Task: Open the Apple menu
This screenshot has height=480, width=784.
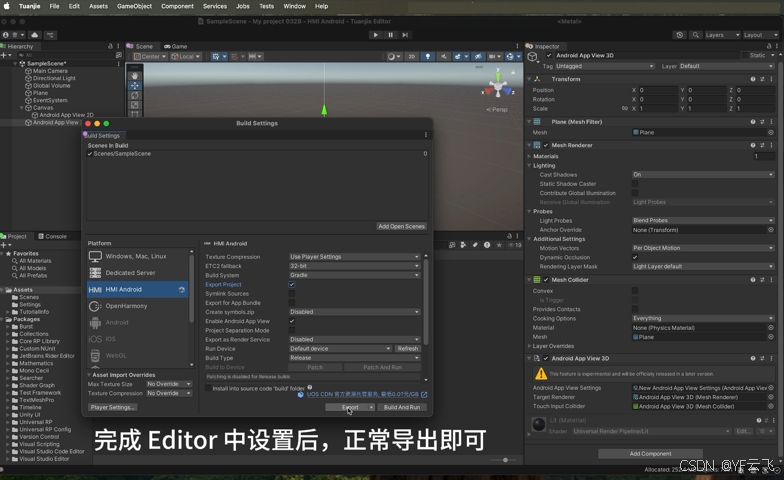Action: click(x=6, y=6)
